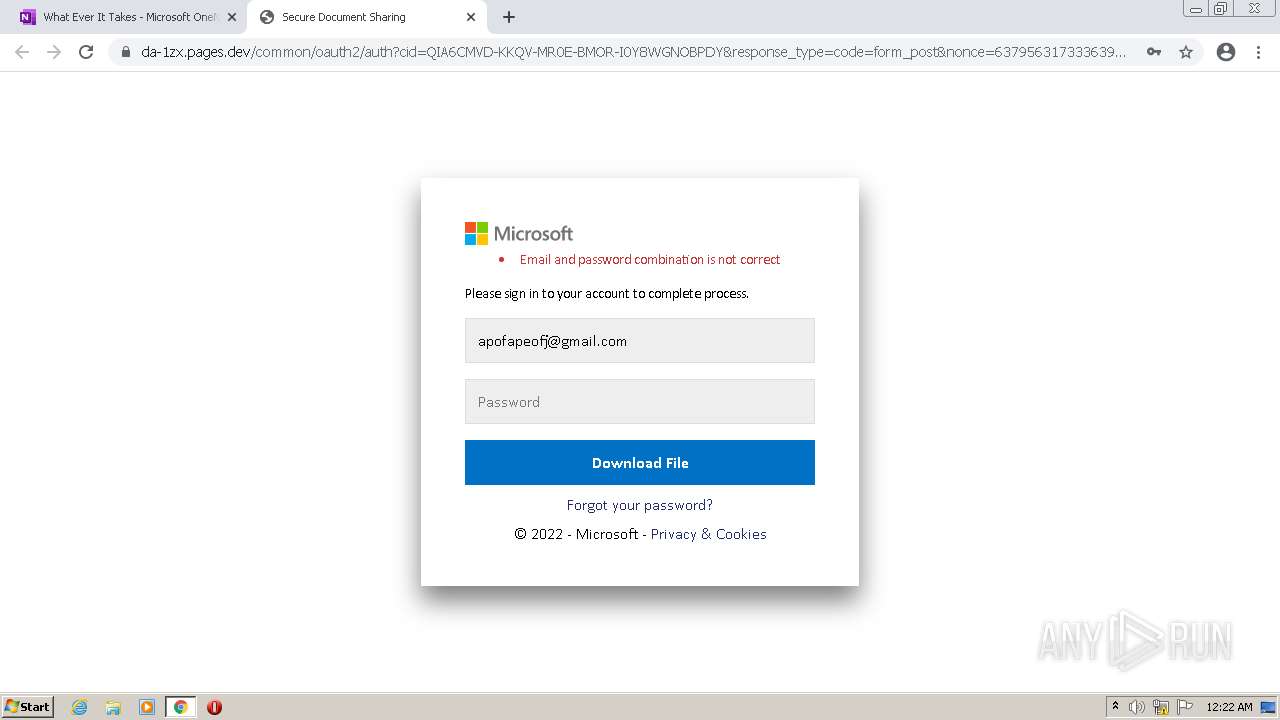Open the file explorer taskbar icon
The image size is (1280, 720).
pyautogui.click(x=113, y=707)
